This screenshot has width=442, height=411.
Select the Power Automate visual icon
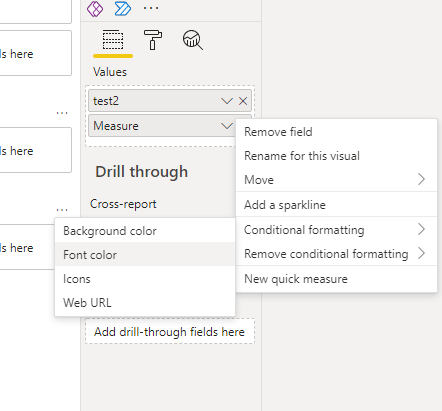[123, 9]
